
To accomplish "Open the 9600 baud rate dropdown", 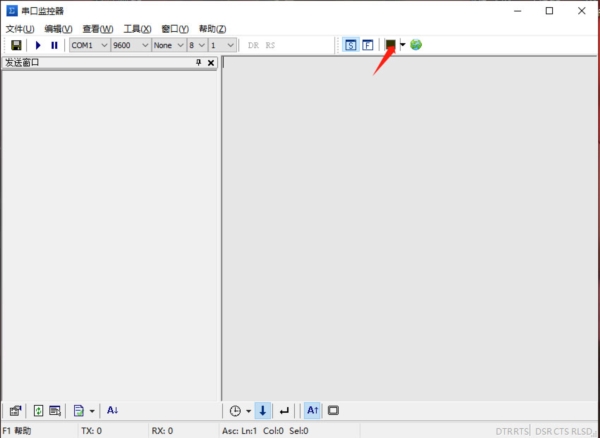I will coord(131,45).
